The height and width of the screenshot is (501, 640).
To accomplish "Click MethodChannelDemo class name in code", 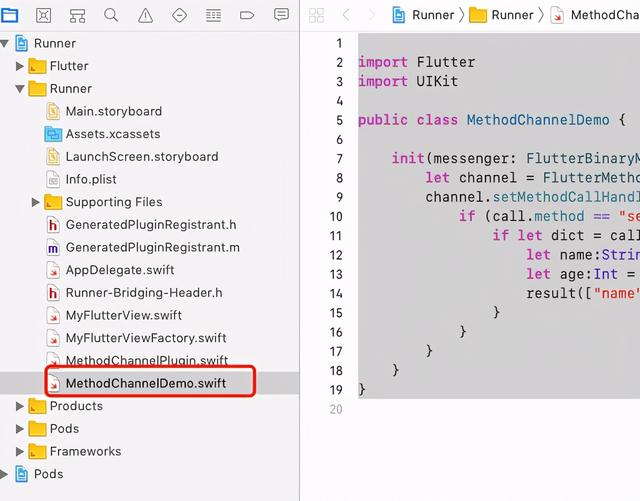I will (x=538, y=120).
